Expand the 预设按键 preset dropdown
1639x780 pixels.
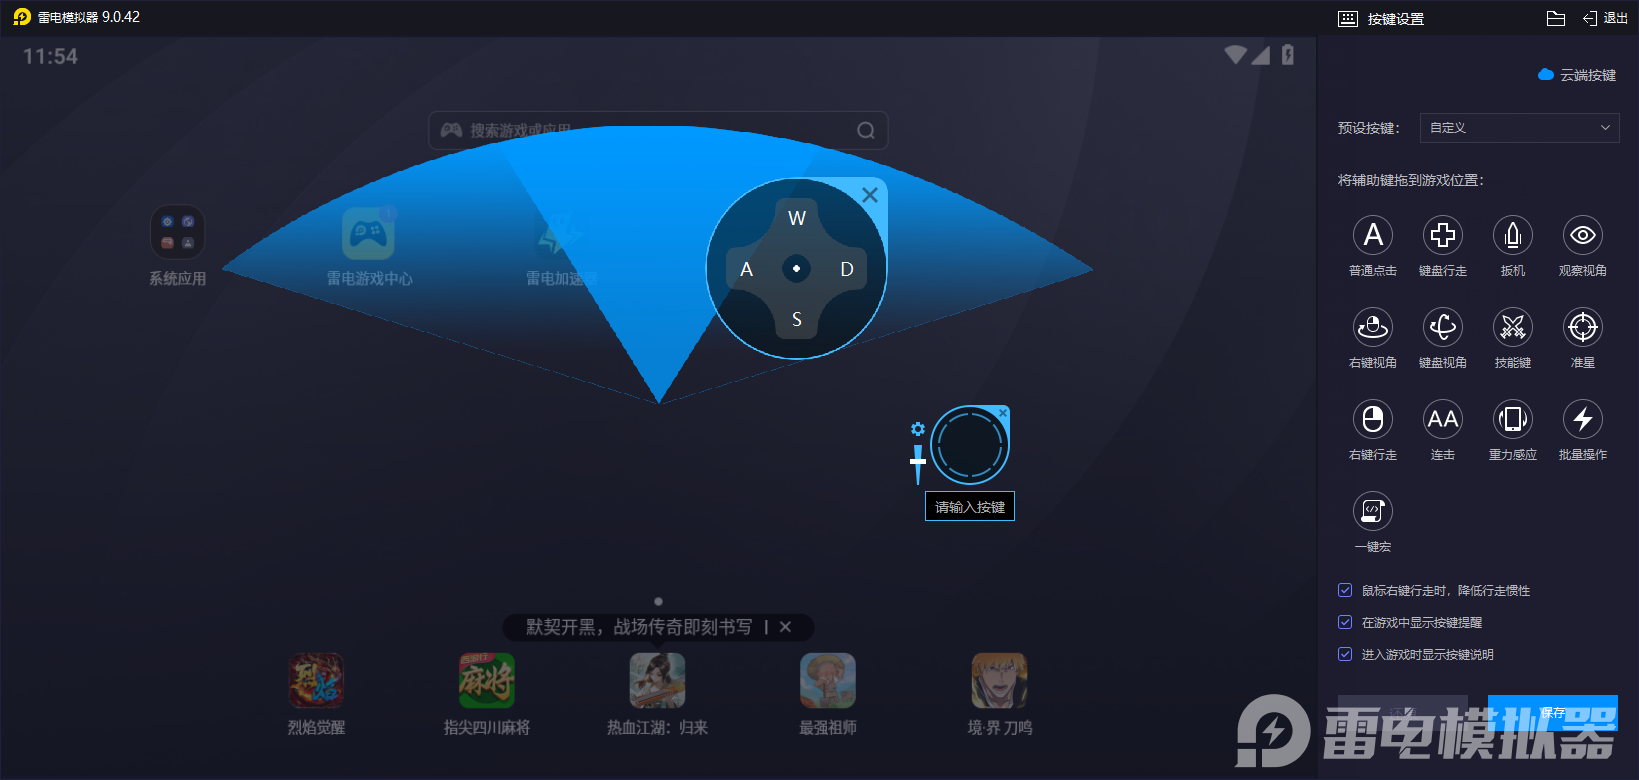point(1519,128)
